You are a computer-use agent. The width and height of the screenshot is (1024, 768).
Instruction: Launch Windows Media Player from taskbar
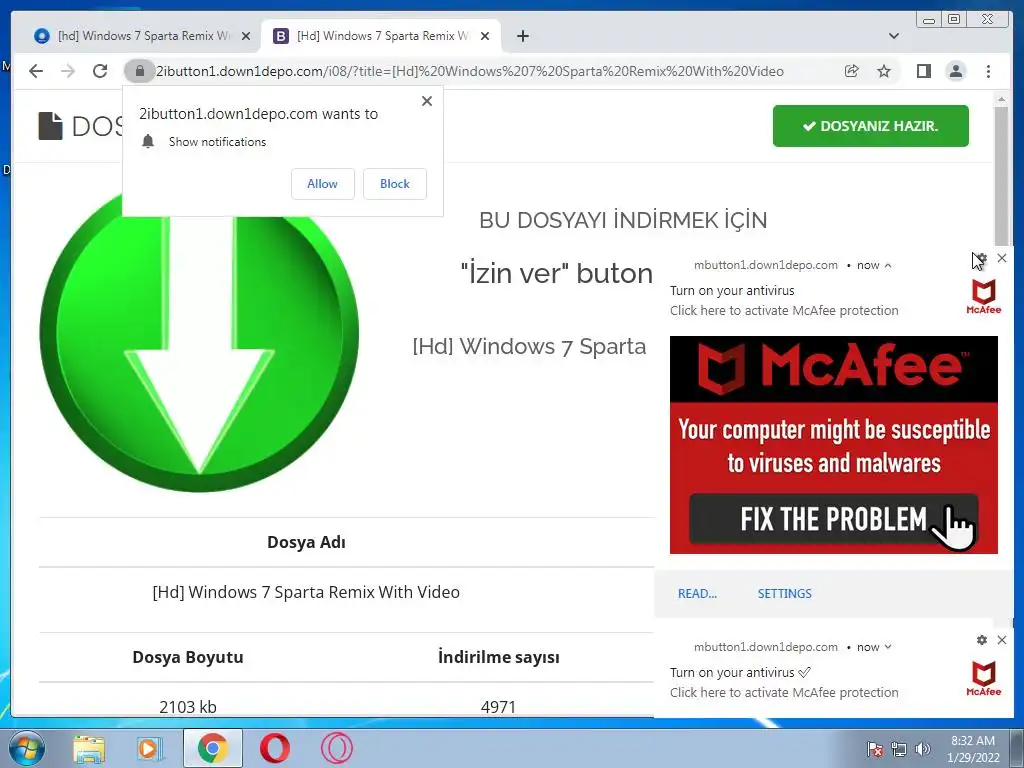tap(150, 748)
